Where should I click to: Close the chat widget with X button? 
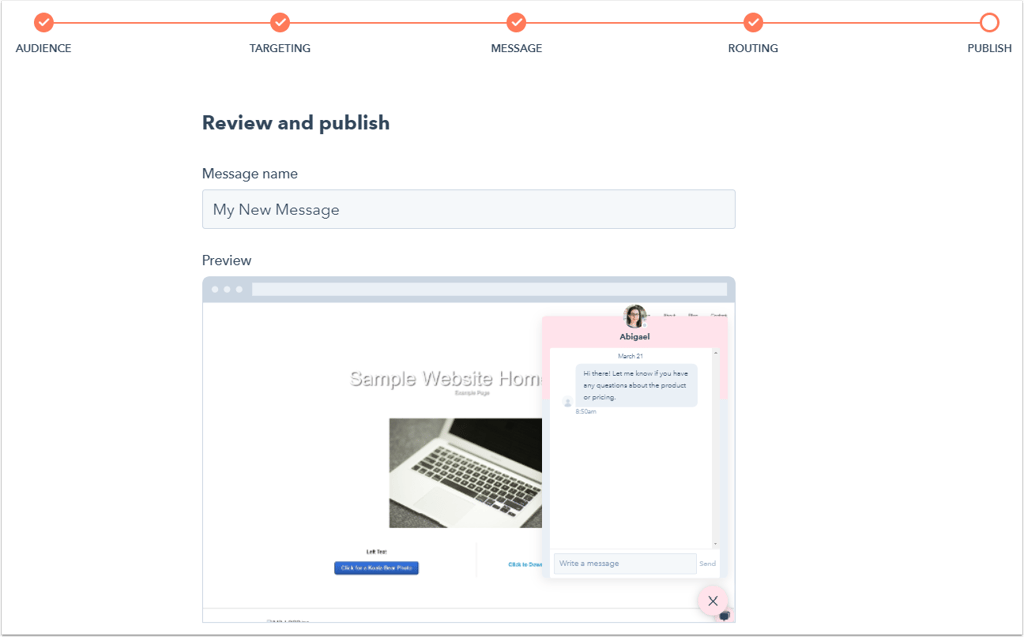pyautogui.click(x=712, y=601)
